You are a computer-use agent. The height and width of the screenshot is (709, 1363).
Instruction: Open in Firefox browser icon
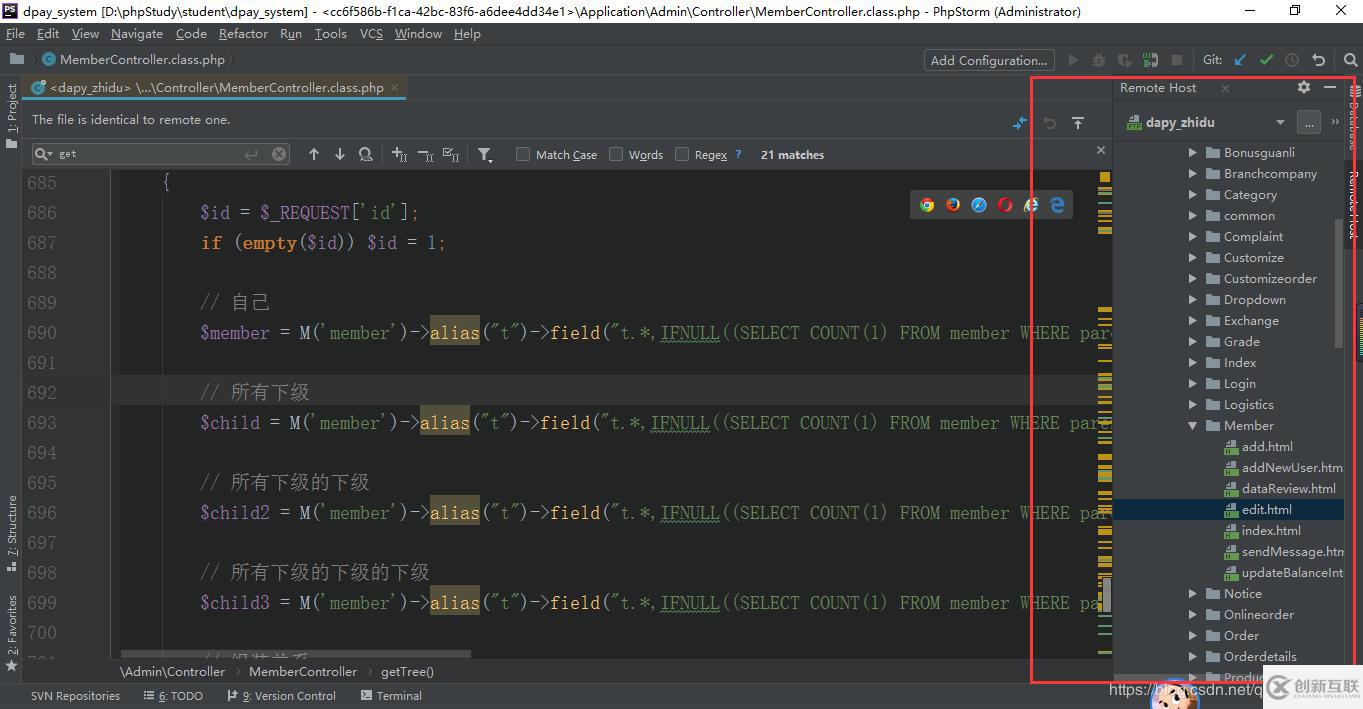(953, 205)
